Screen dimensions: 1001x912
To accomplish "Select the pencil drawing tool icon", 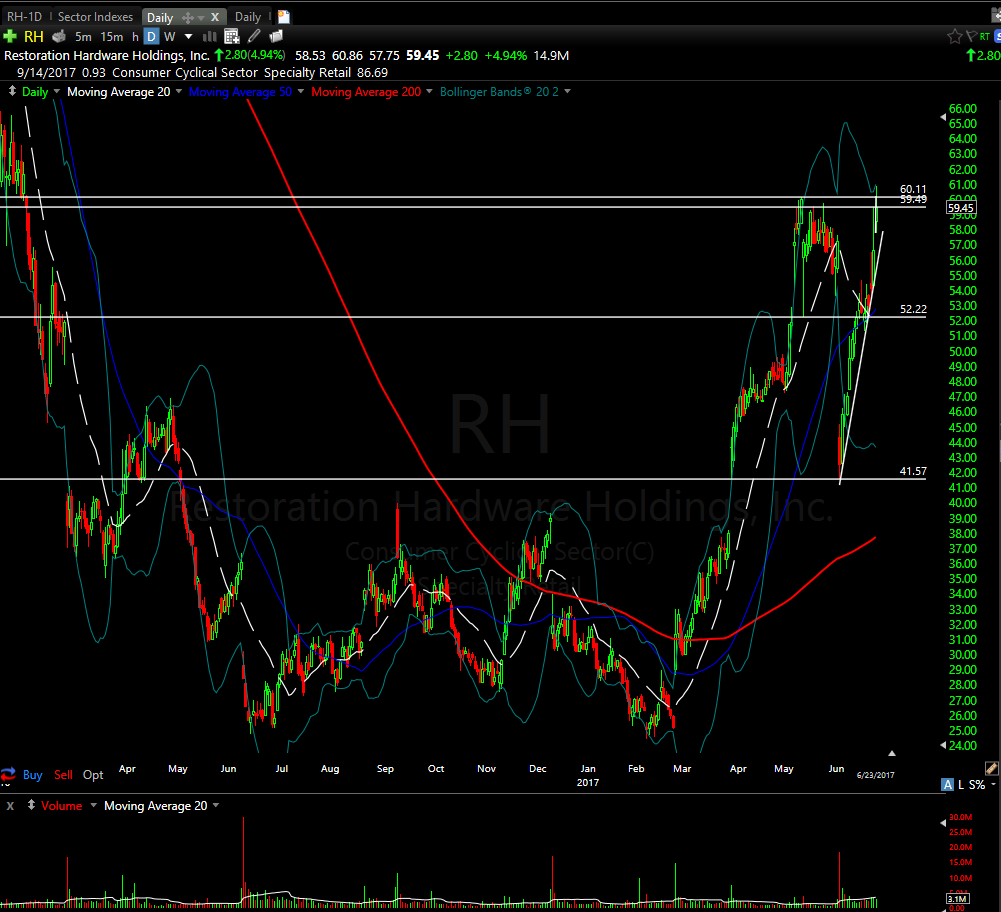I will coord(254,36).
